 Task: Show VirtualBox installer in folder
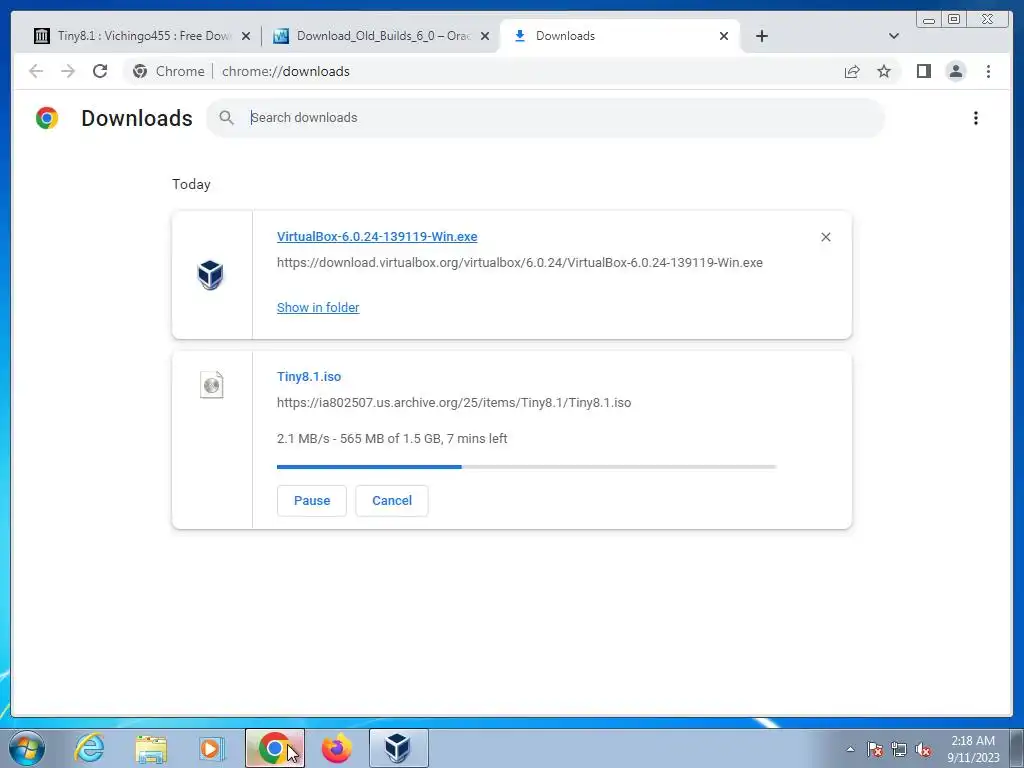(318, 308)
